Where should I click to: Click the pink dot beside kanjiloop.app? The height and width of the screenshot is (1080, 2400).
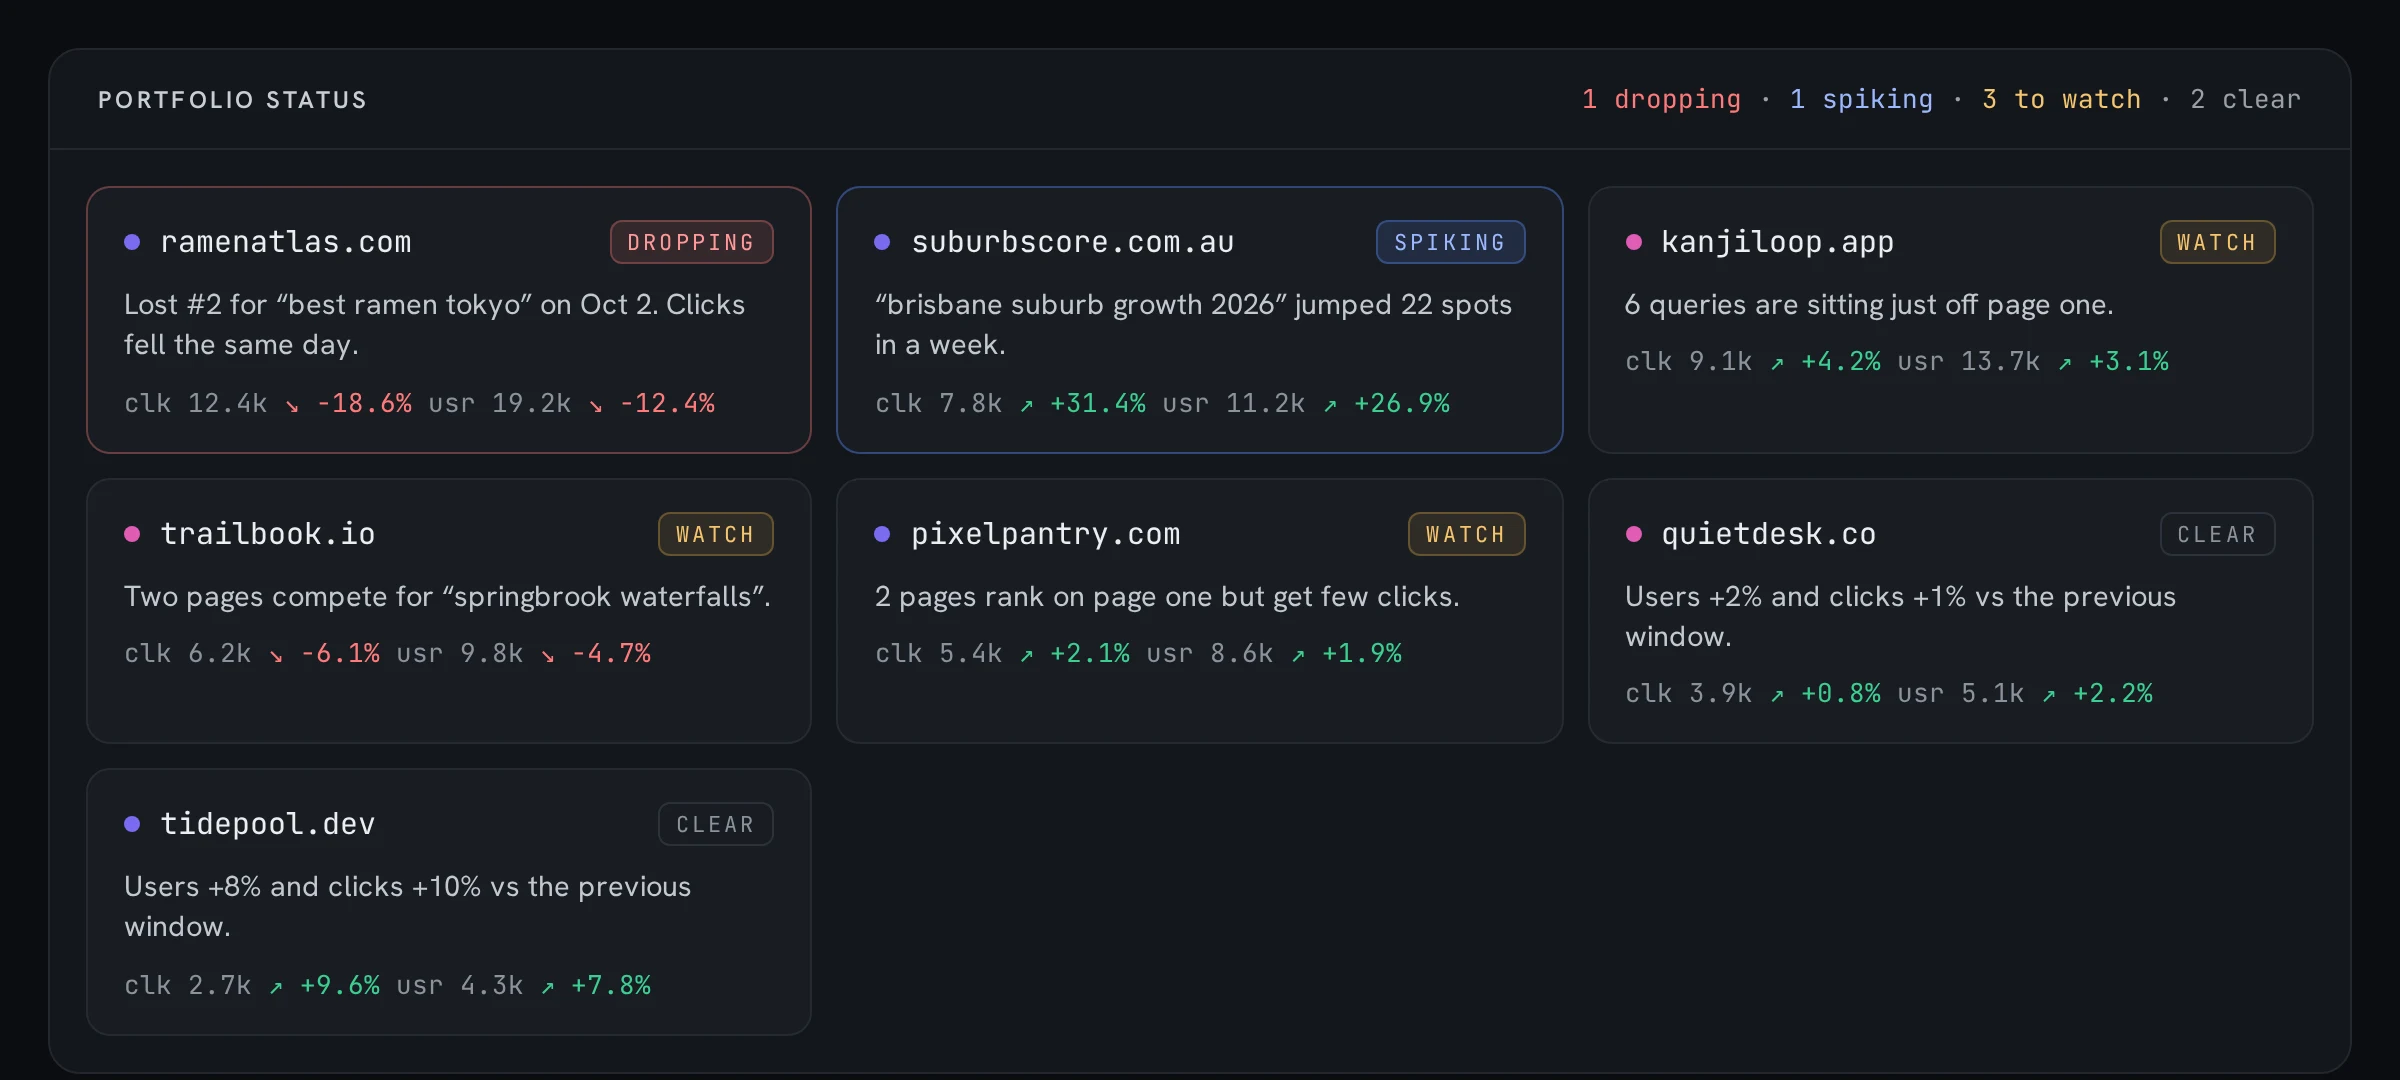pos(1634,242)
